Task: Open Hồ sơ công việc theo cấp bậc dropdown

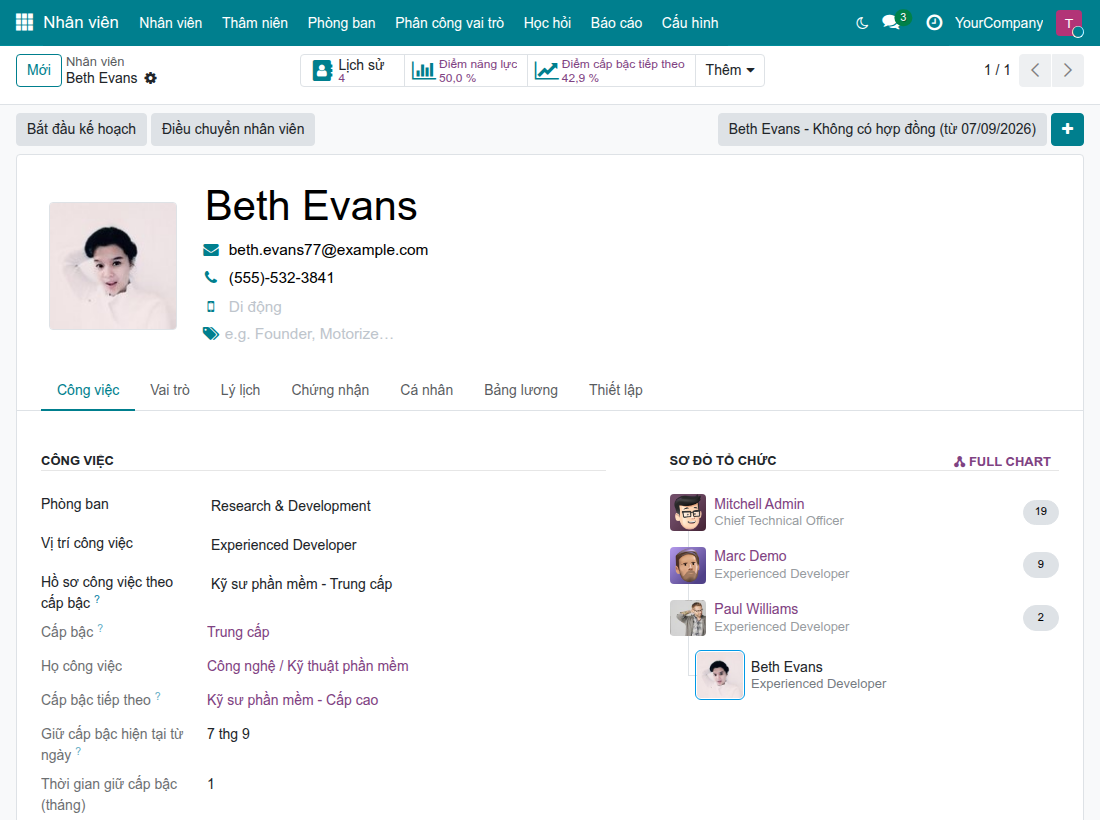Action: (405, 584)
